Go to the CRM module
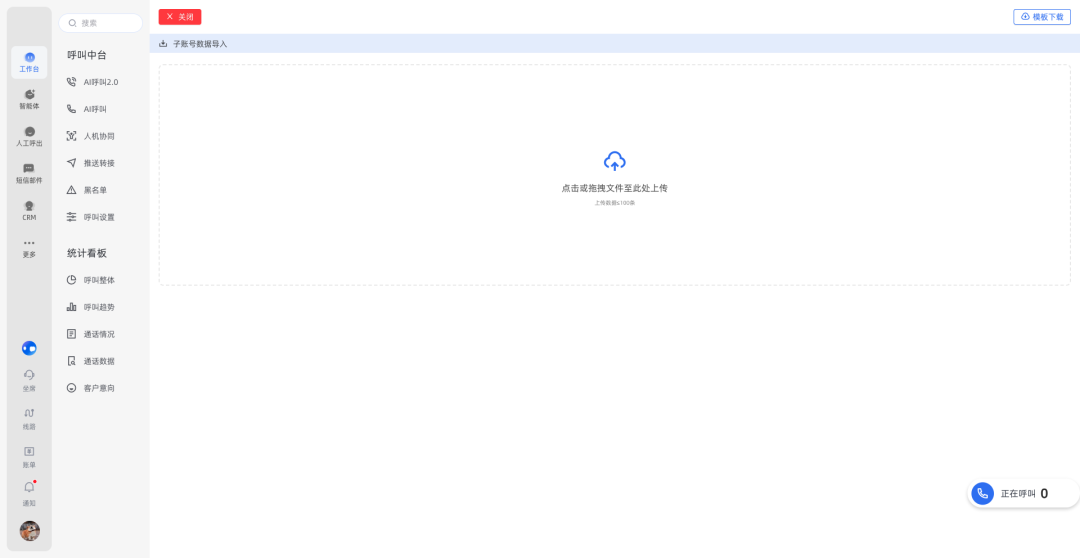 tap(29, 210)
